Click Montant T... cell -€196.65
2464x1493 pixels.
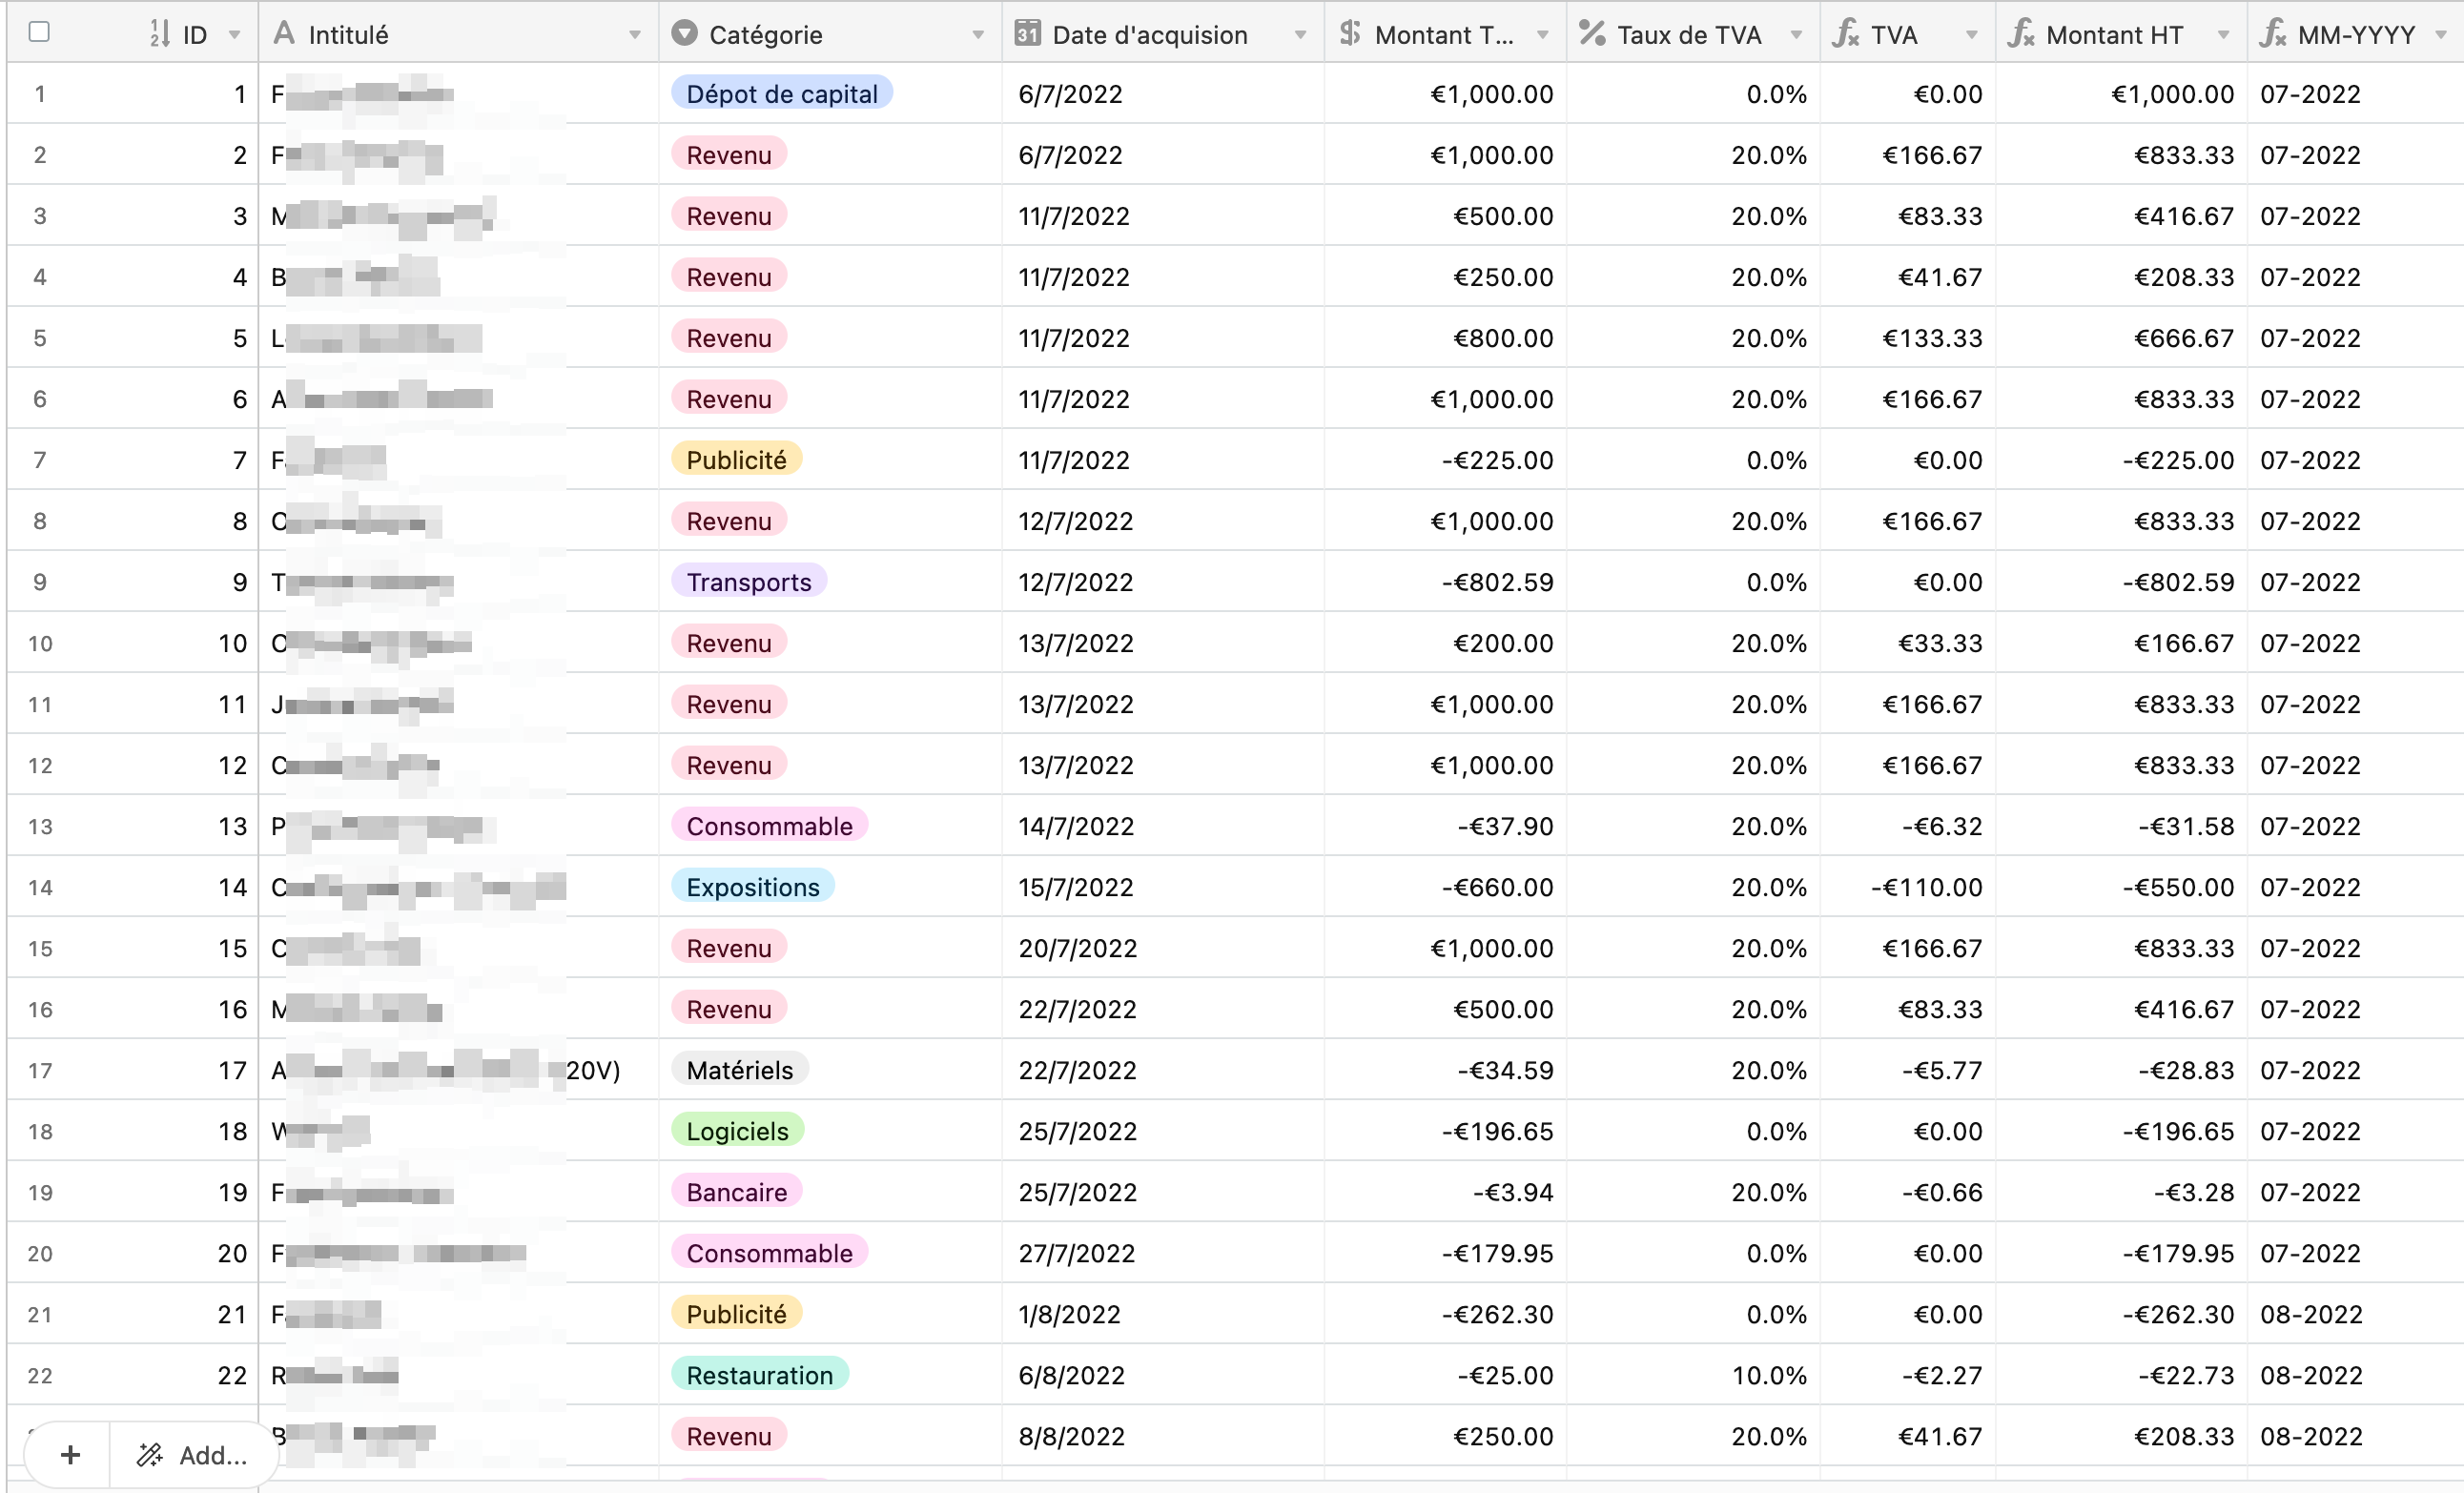pyautogui.click(x=1445, y=1131)
